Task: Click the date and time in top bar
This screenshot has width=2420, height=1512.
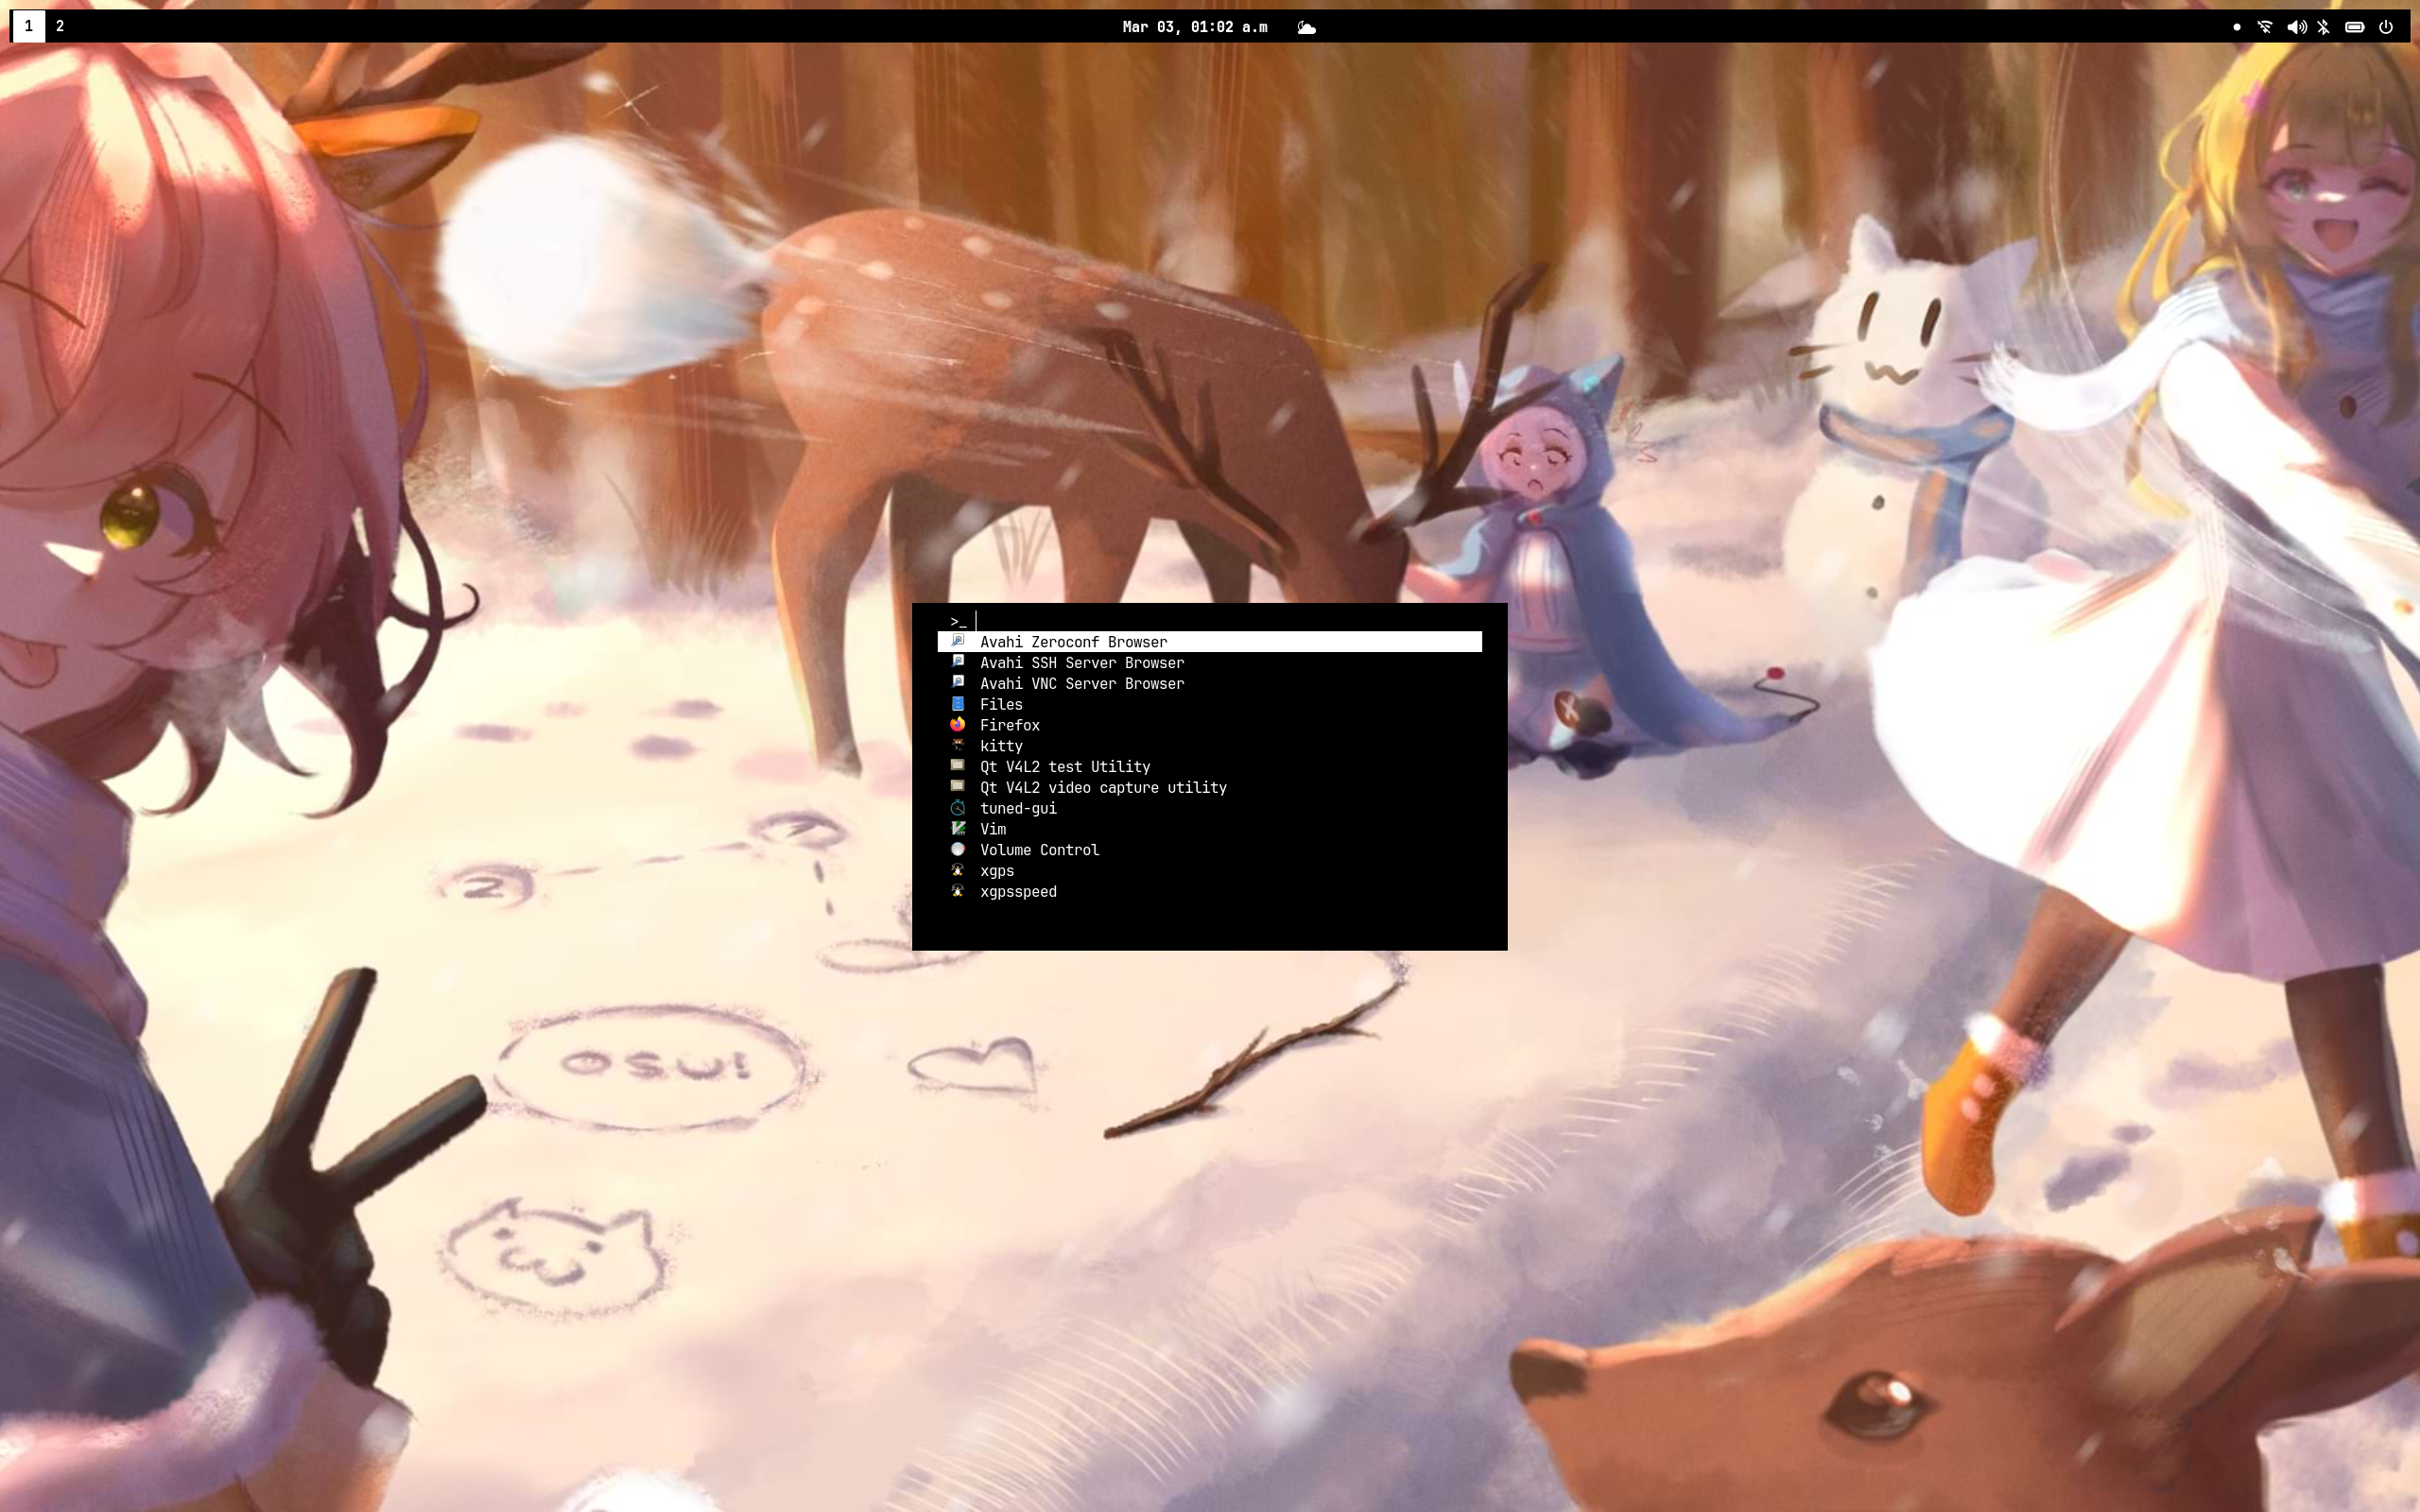Action: tap(1195, 27)
